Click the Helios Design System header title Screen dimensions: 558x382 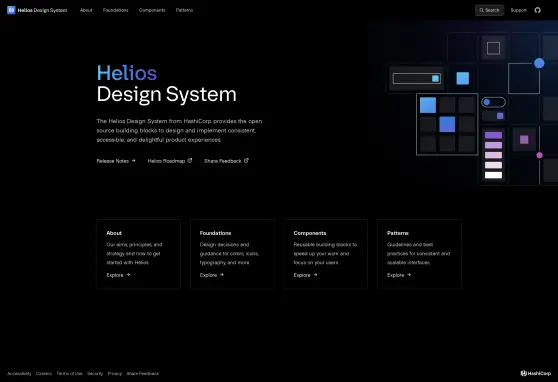pos(42,10)
